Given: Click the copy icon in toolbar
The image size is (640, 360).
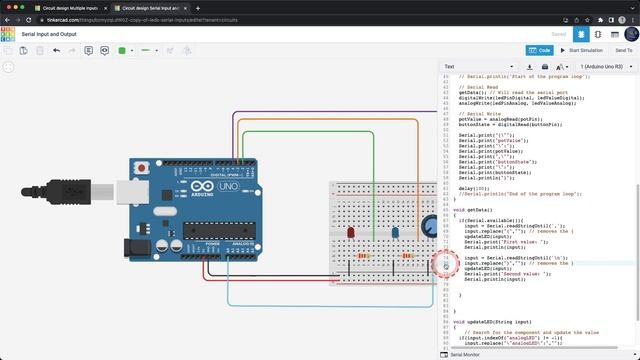Looking at the screenshot, I should [x=8, y=51].
